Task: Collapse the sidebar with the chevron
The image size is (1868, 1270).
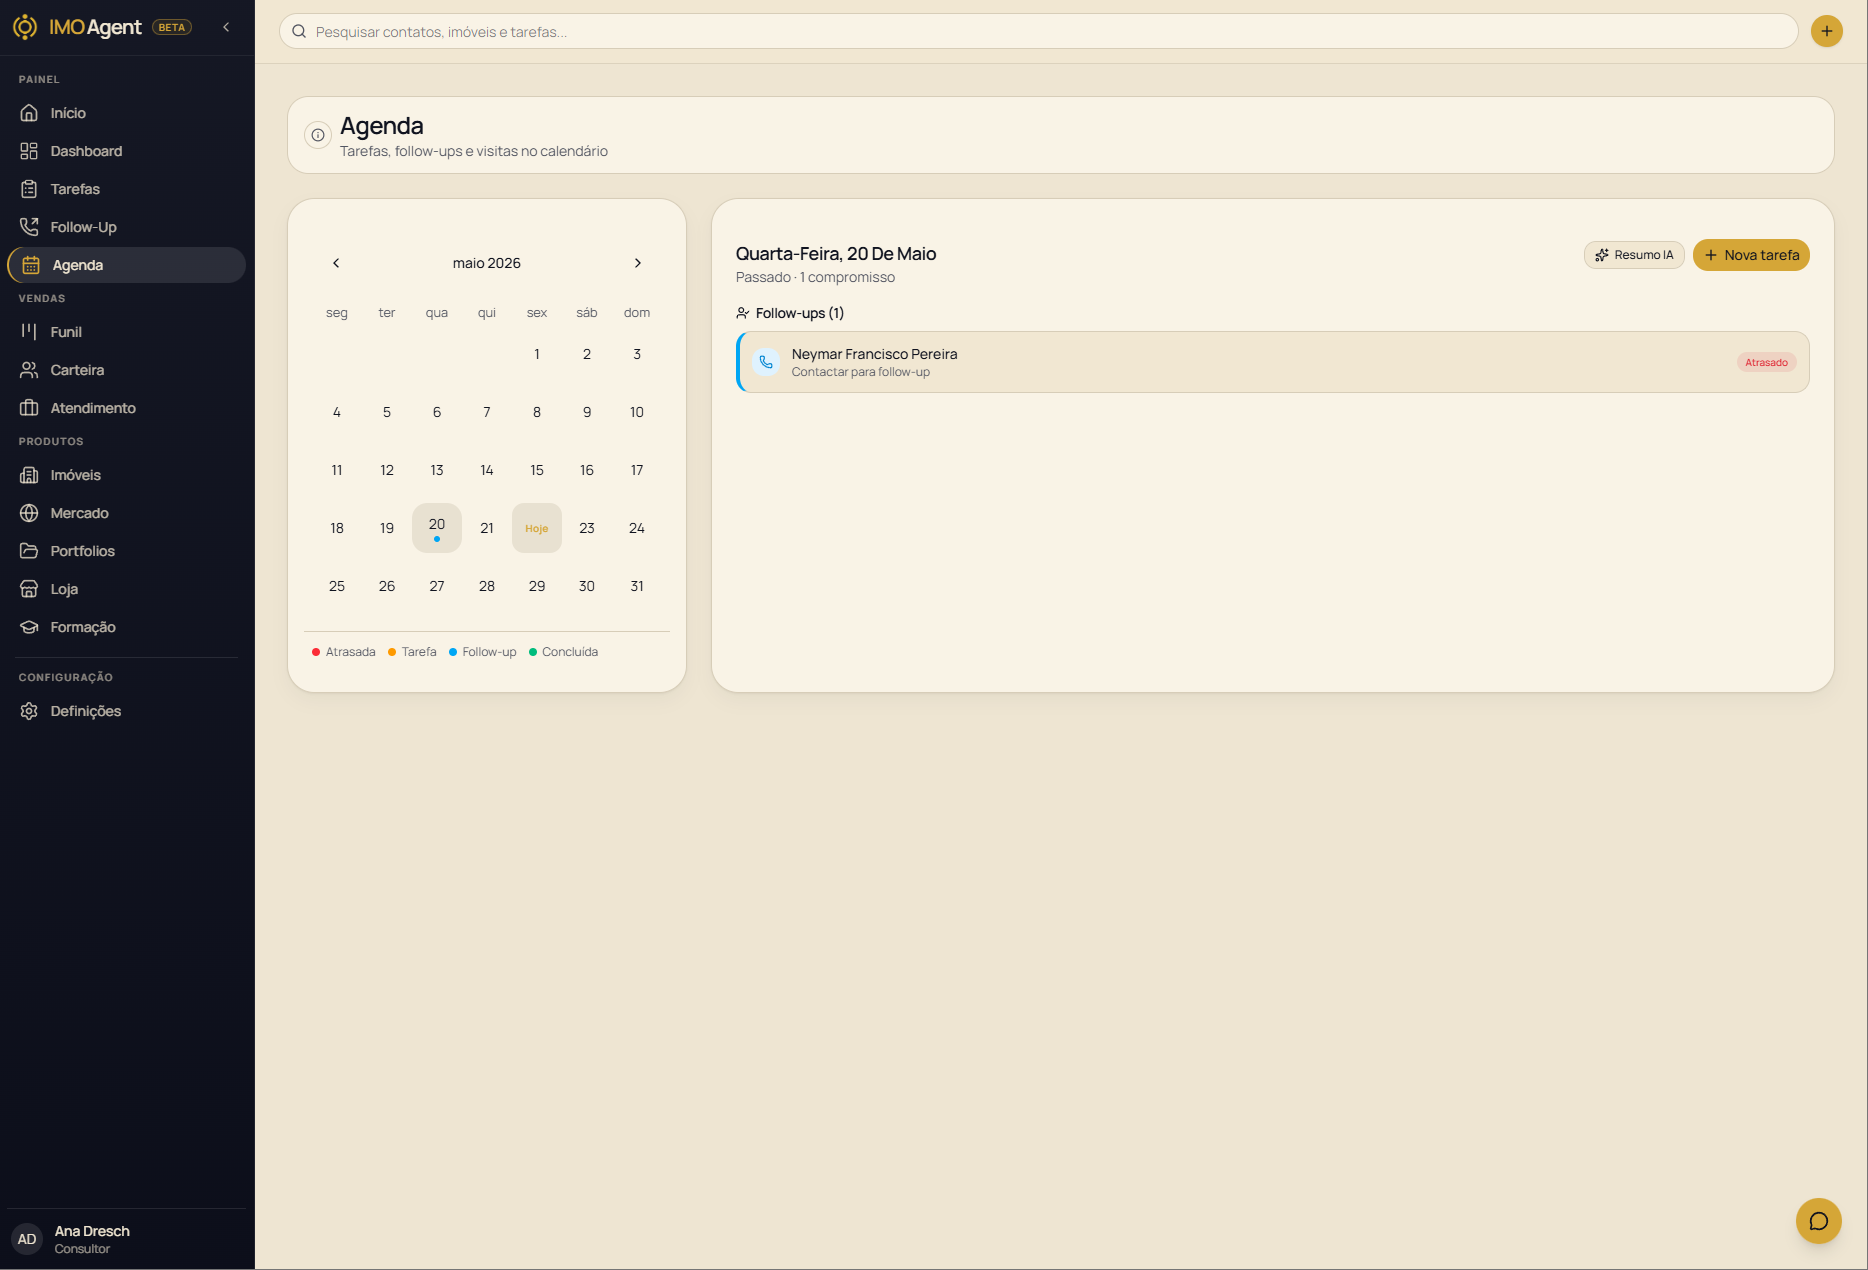Action: click(x=226, y=27)
